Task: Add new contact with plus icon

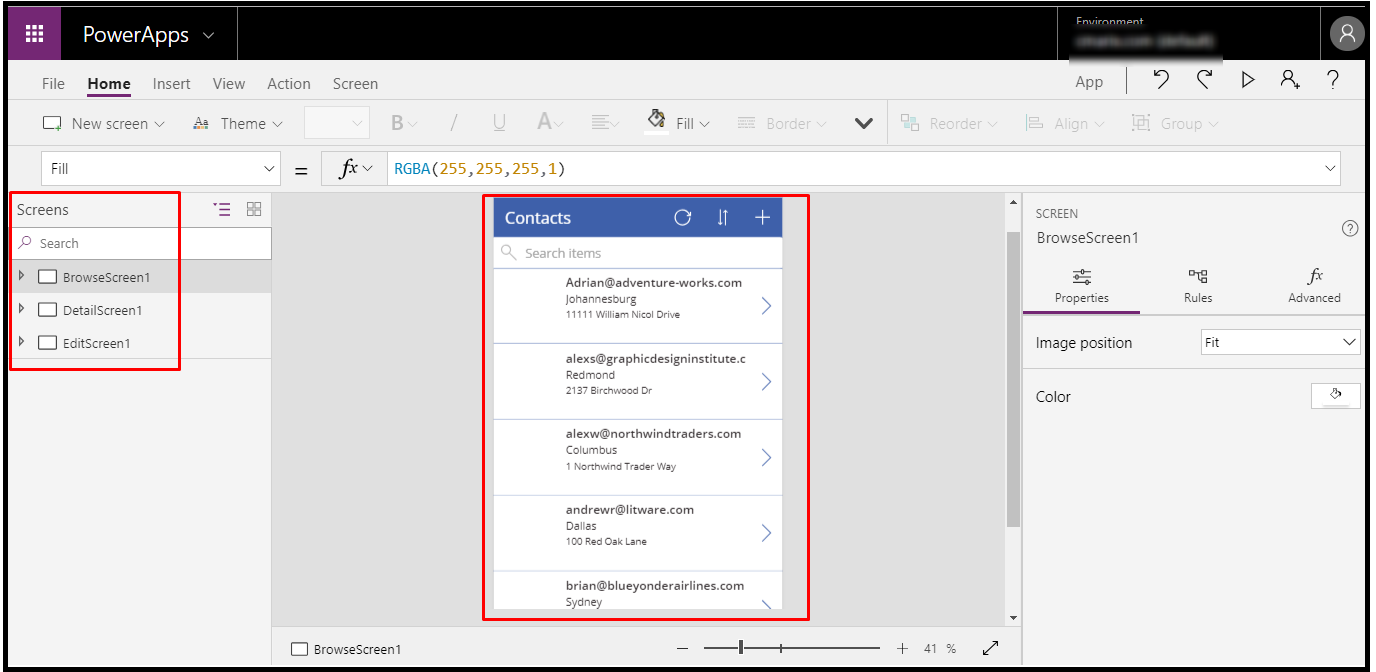Action: point(762,218)
